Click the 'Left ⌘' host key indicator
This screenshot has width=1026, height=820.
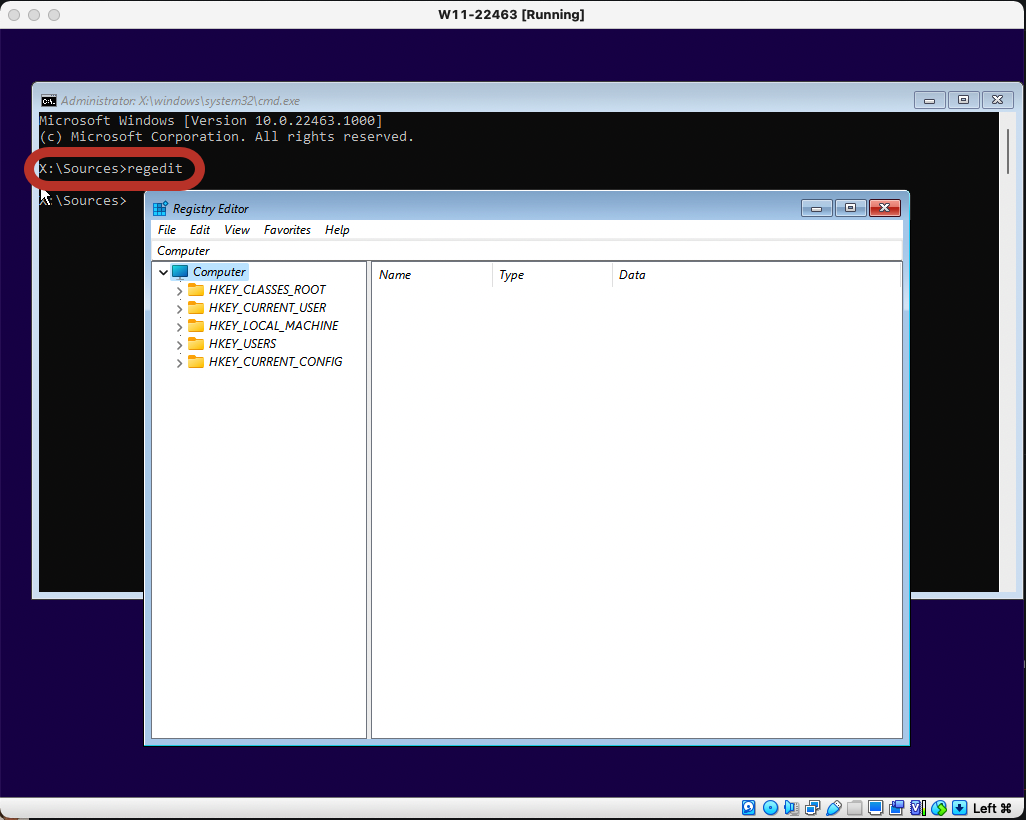click(x=992, y=808)
